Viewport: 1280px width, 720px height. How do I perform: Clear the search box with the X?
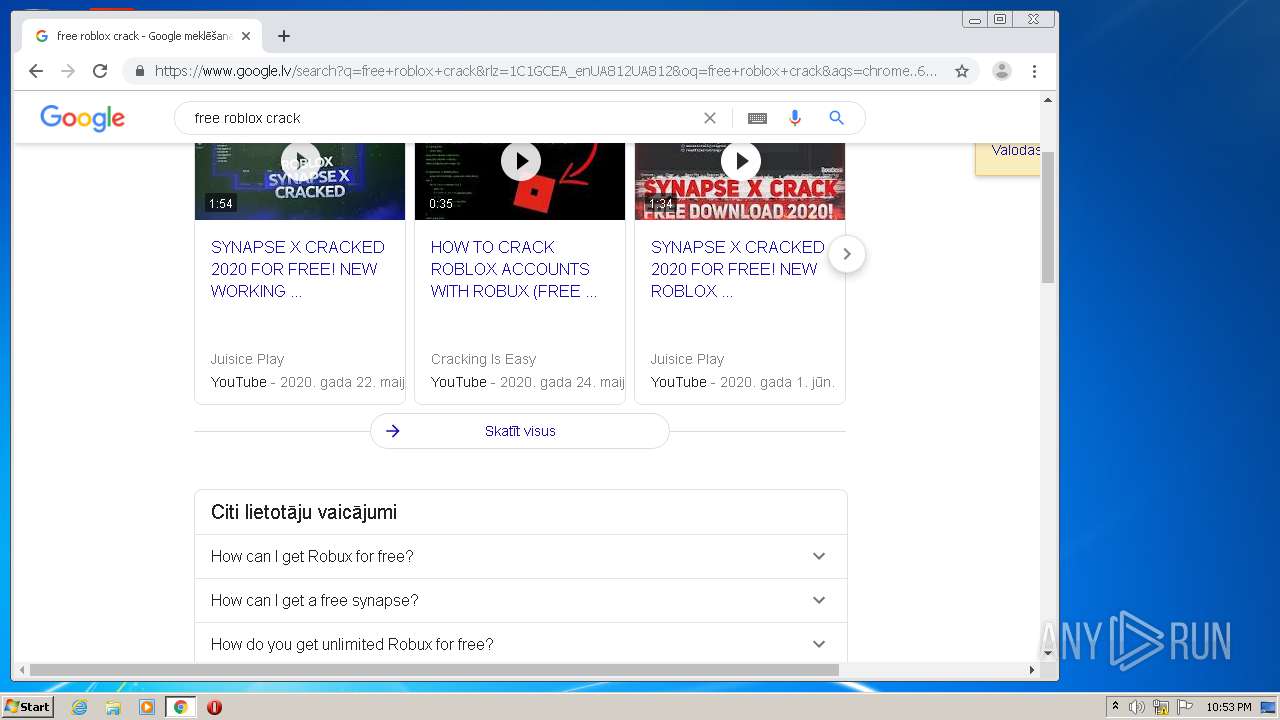[710, 118]
